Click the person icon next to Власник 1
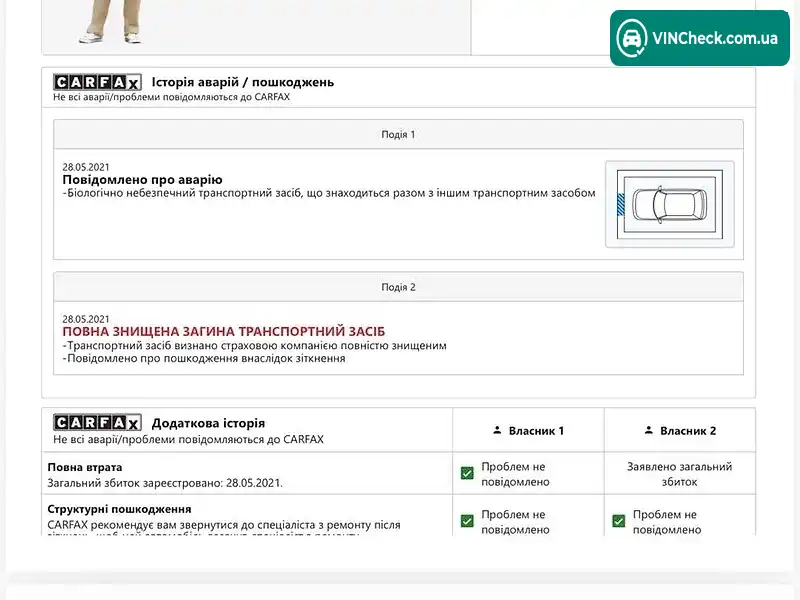Image resolution: width=800 pixels, height=600 pixels. (497, 431)
